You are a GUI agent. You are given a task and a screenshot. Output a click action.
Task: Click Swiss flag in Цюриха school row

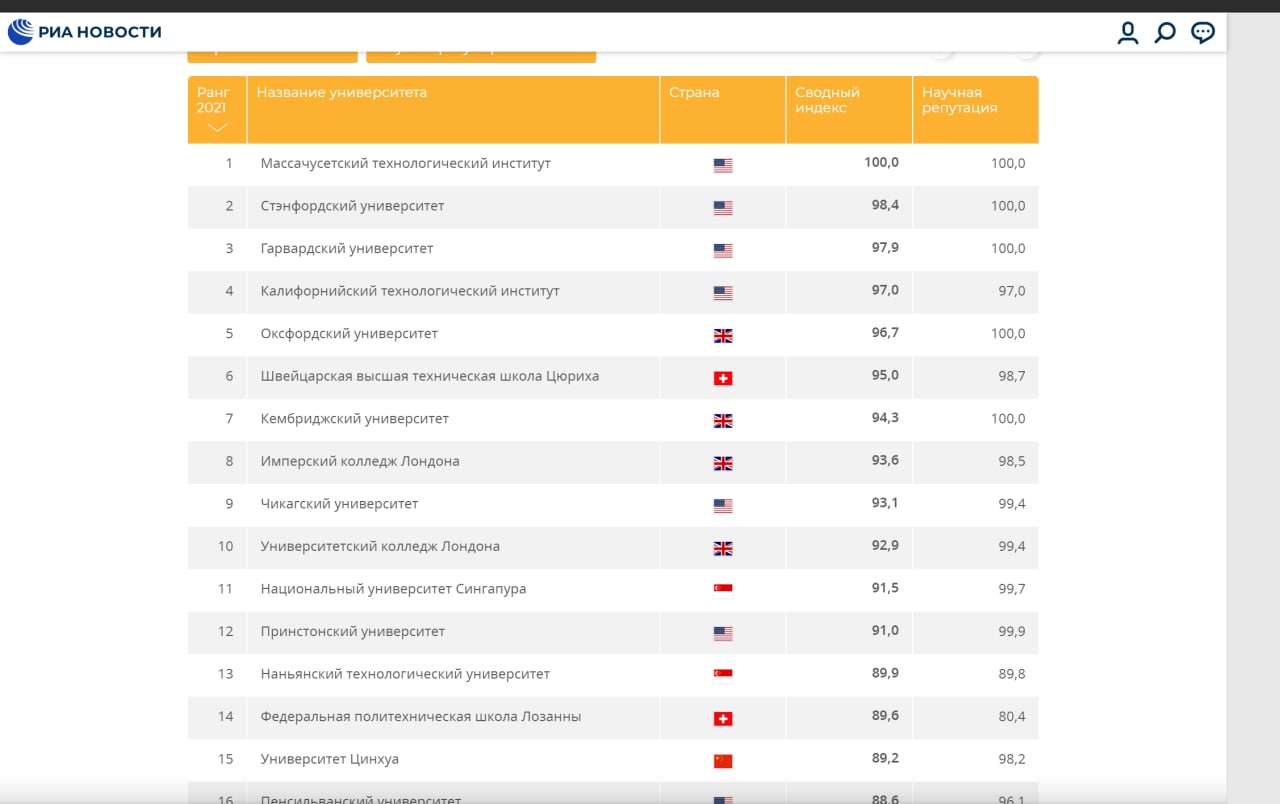pyautogui.click(x=723, y=378)
